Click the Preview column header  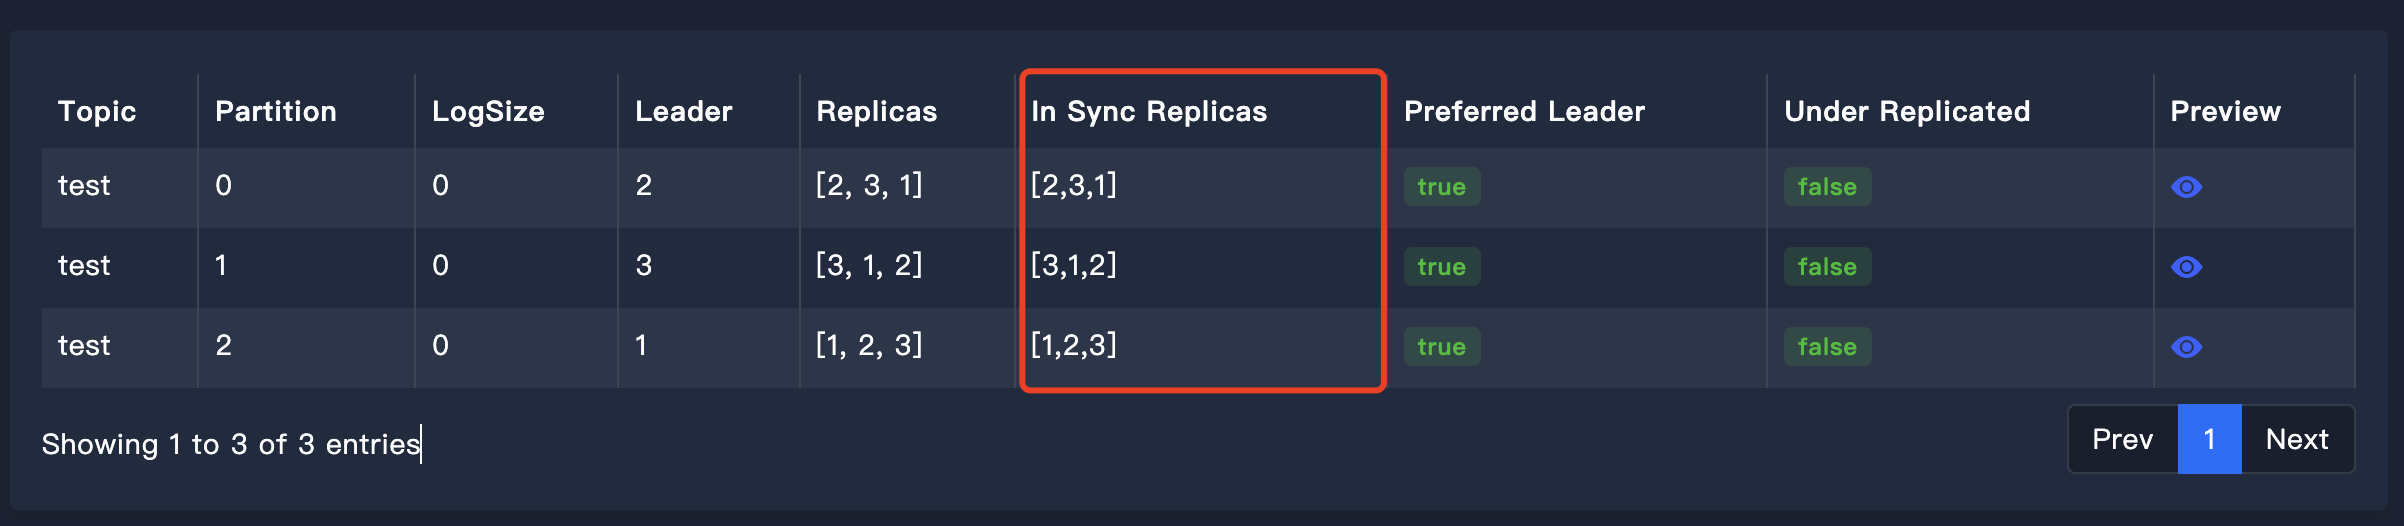click(x=2225, y=111)
